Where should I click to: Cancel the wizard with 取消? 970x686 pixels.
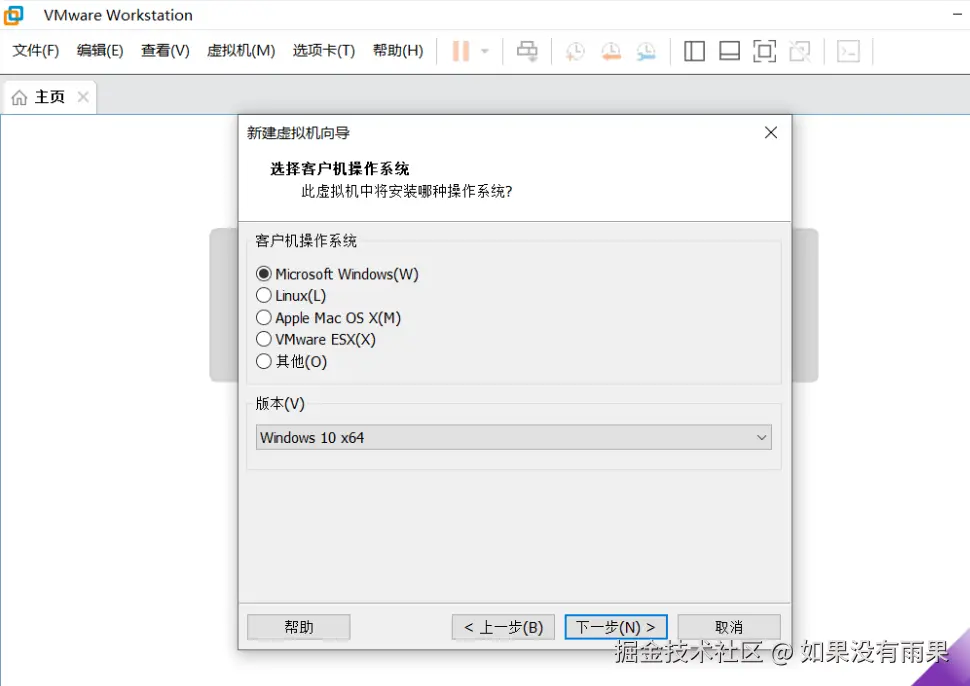tap(729, 627)
